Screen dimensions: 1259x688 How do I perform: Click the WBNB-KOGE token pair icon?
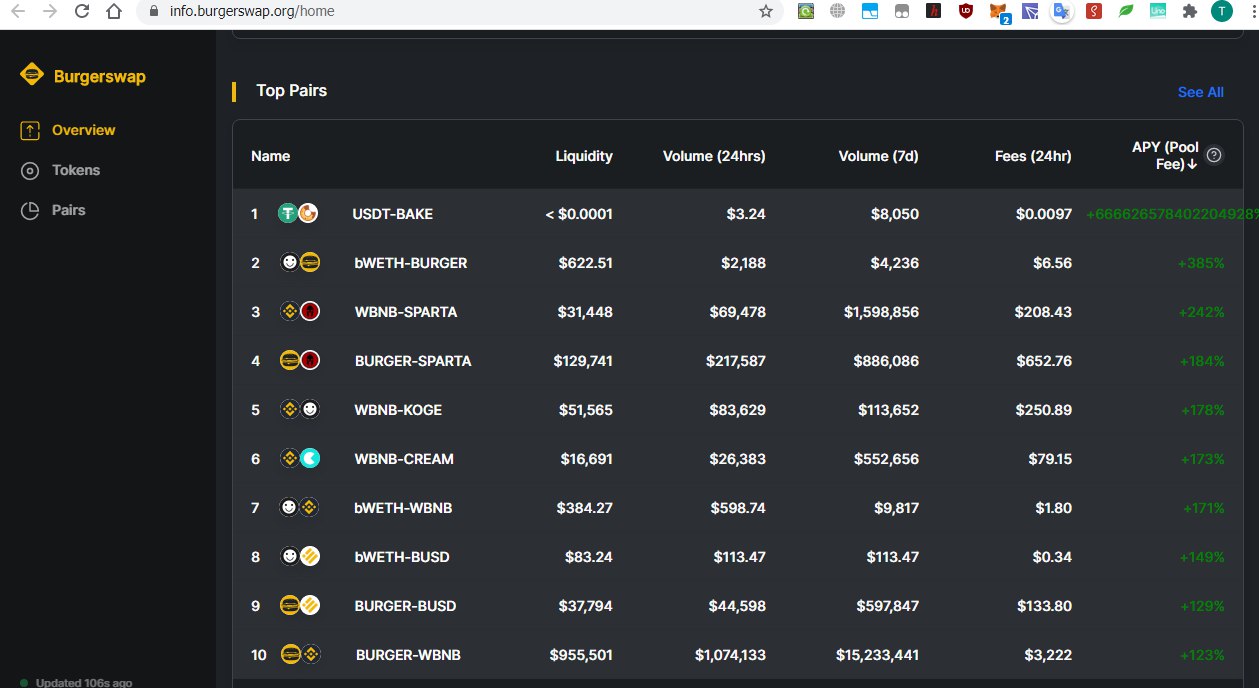point(300,410)
